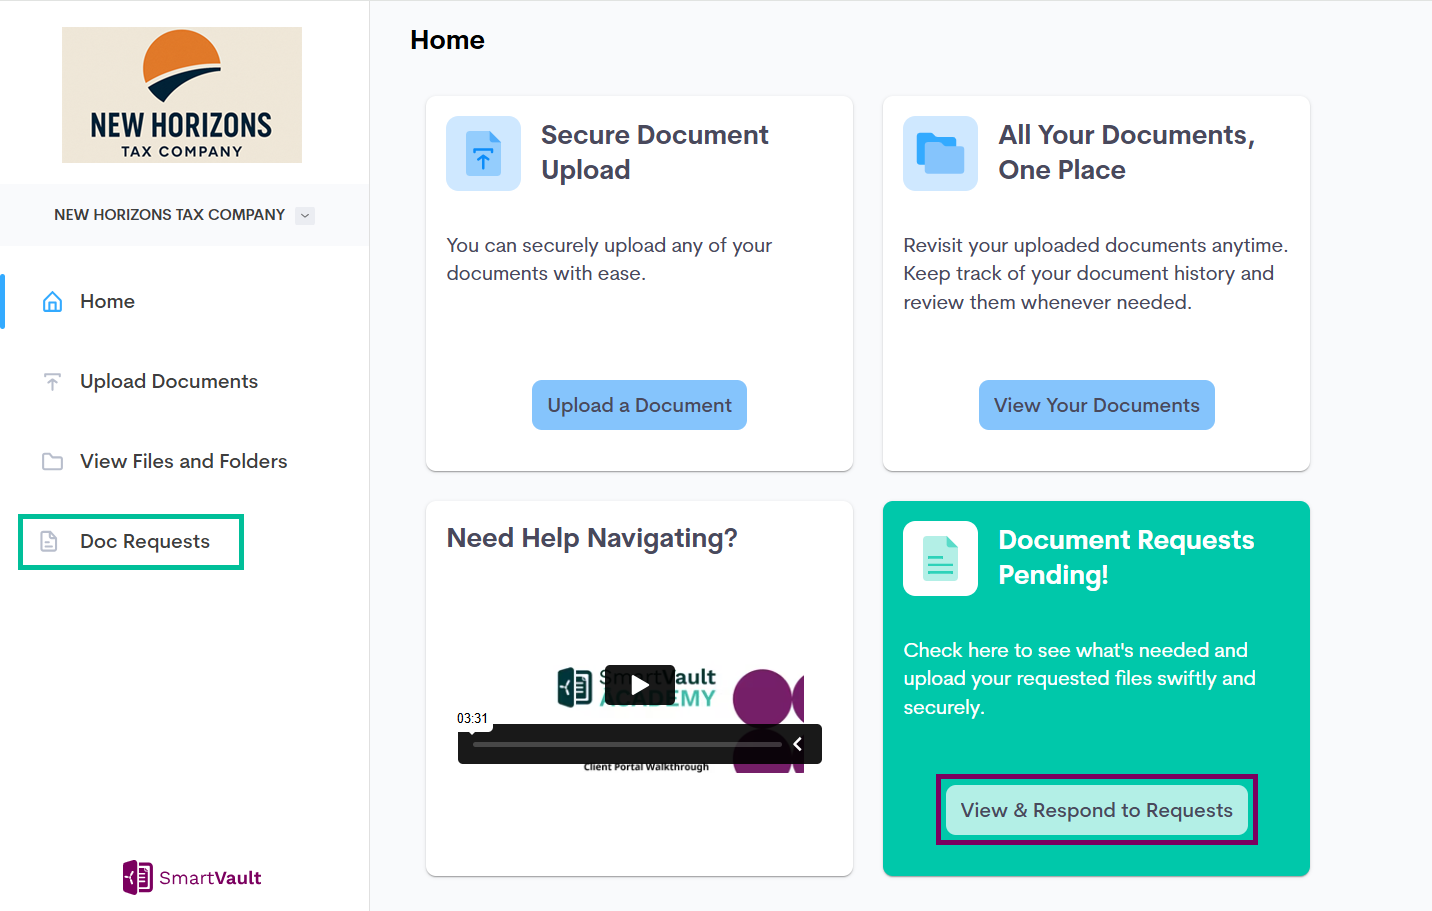Open View Files and Folders
The width and height of the screenshot is (1432, 911).
(183, 462)
